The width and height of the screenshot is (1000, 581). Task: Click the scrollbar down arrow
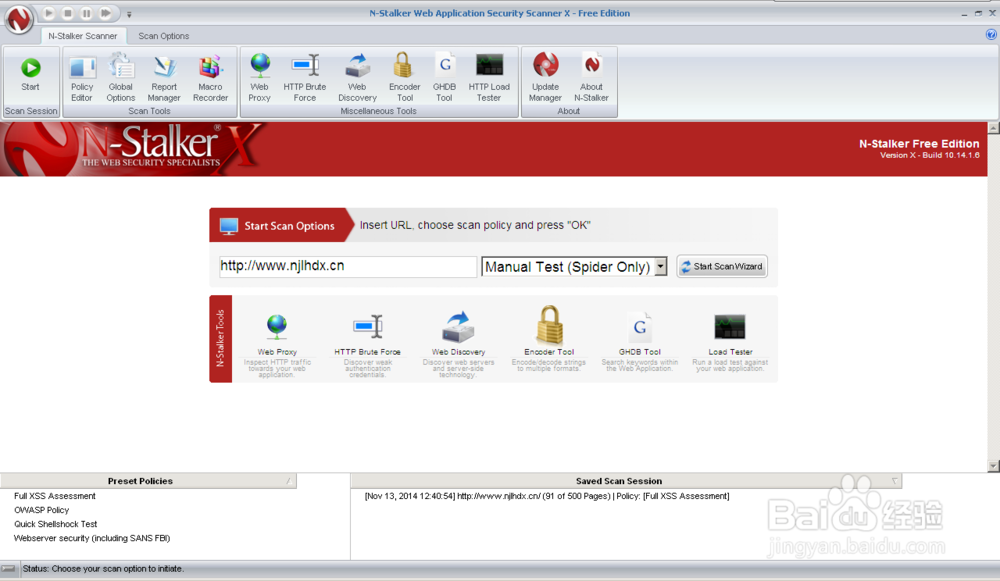coord(993,466)
